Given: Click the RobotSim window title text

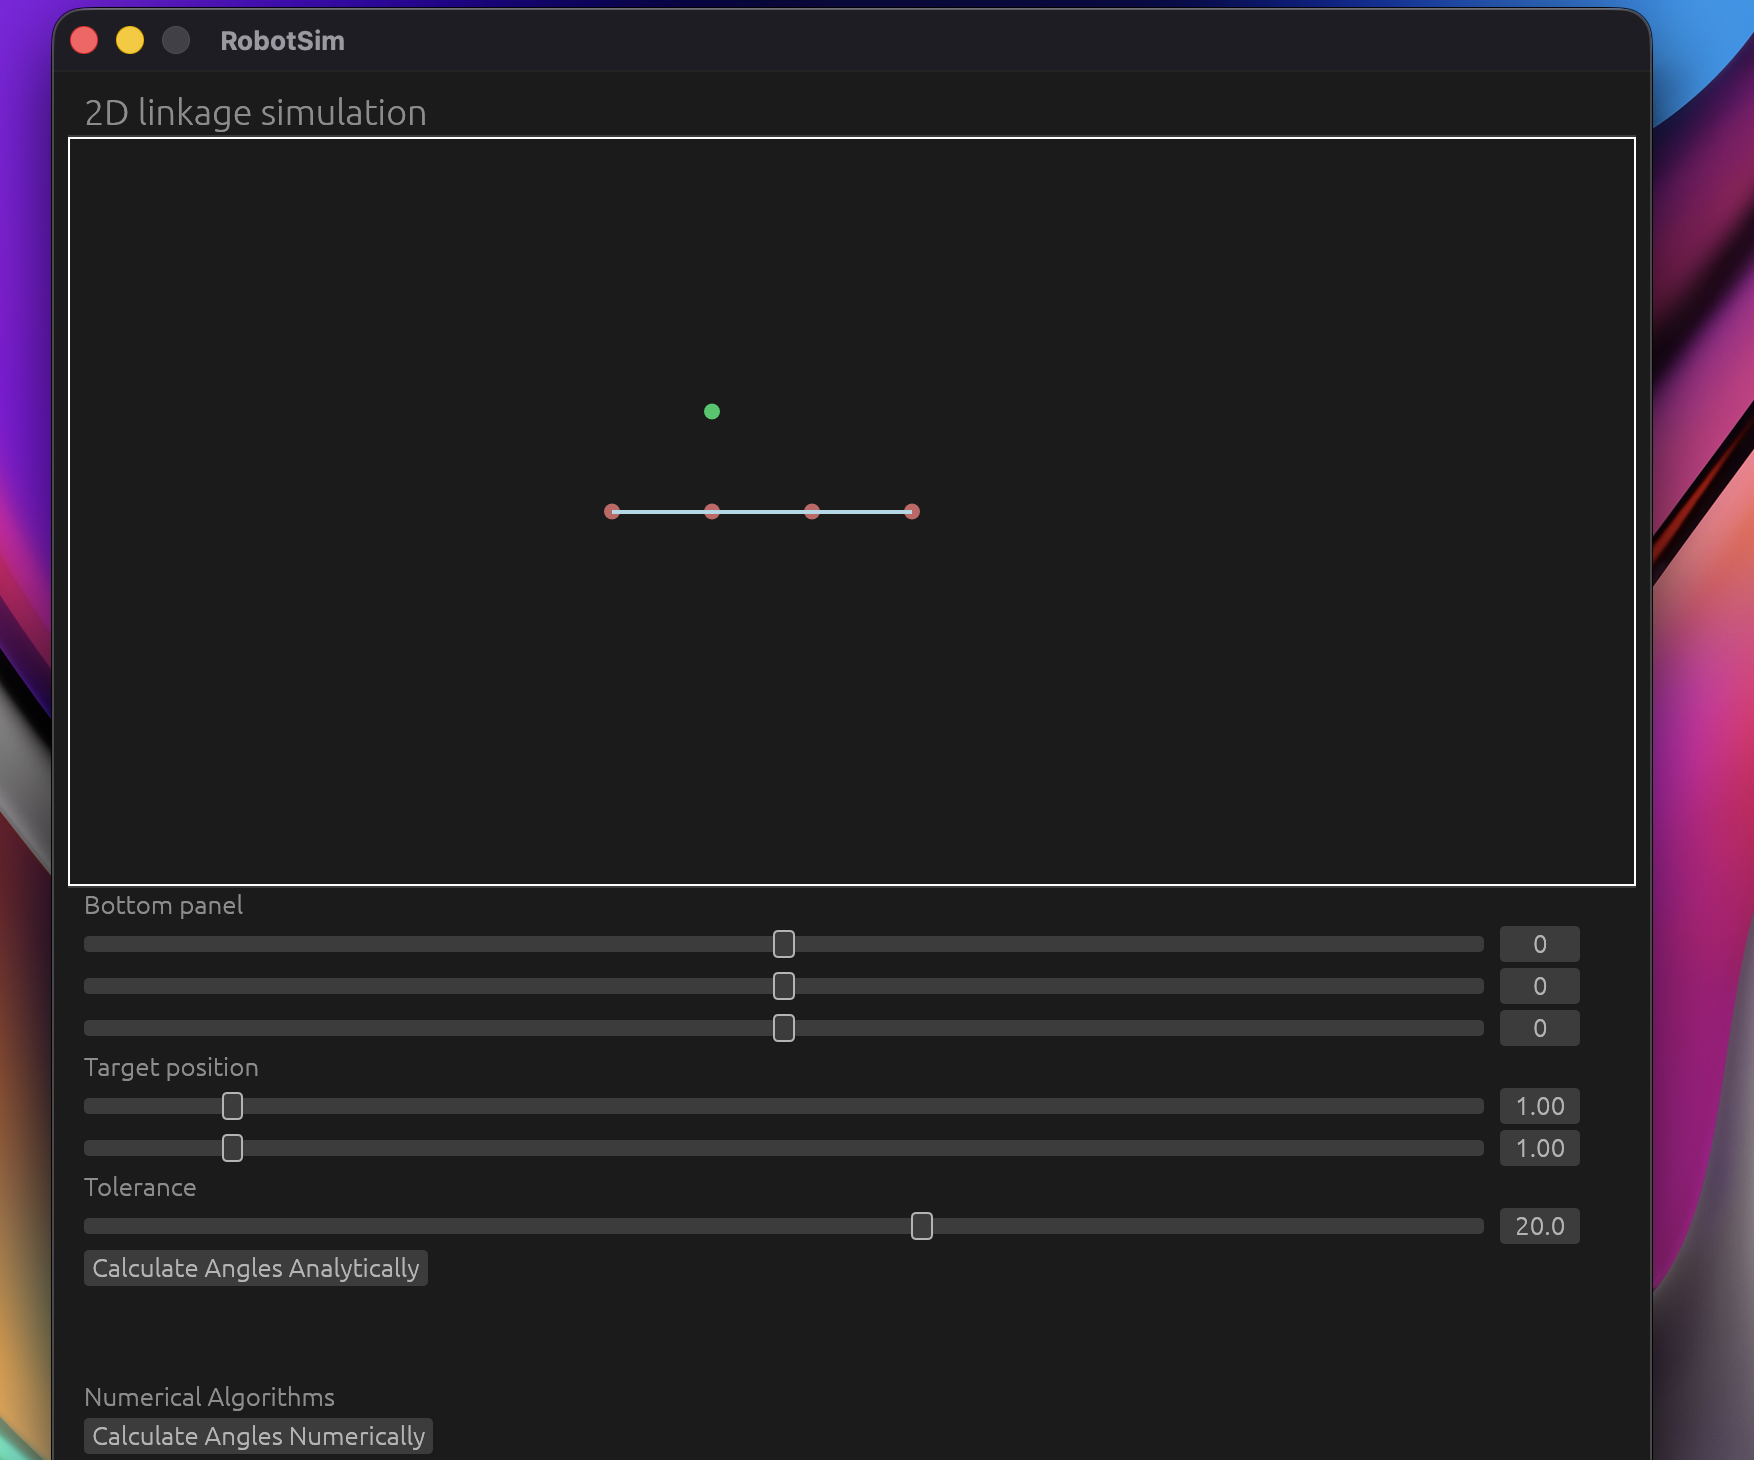Looking at the screenshot, I should [x=282, y=41].
